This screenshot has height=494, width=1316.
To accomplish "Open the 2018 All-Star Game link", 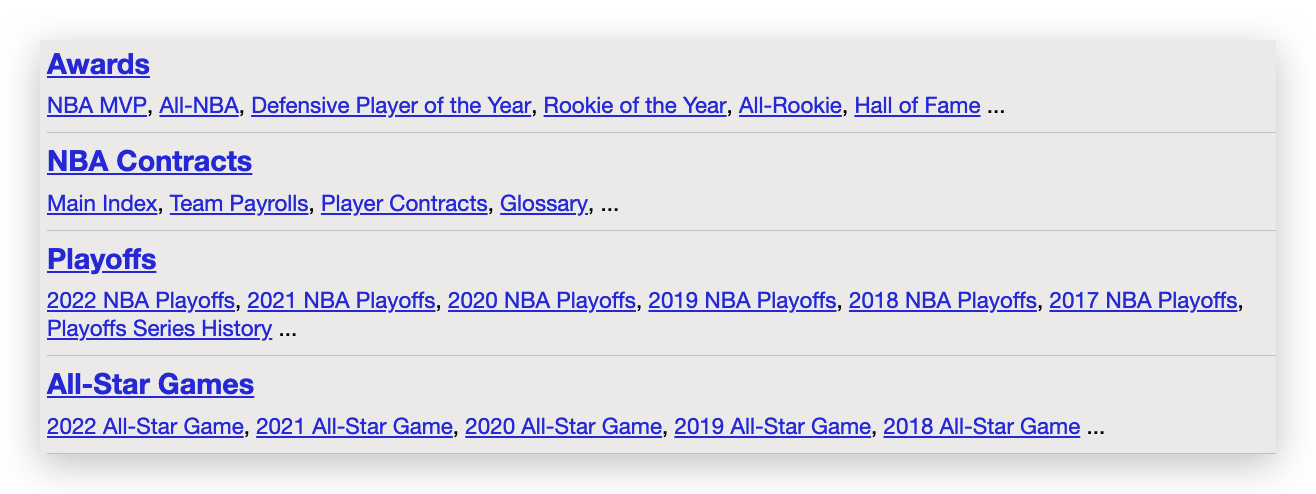I will click(981, 427).
